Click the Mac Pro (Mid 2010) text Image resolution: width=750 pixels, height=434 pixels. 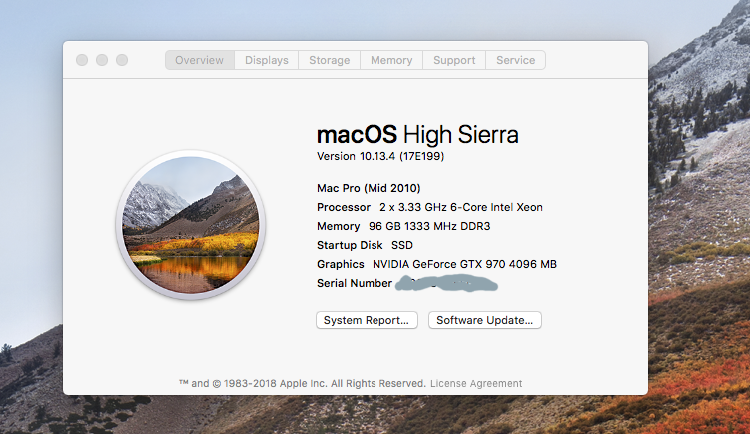tap(368, 188)
